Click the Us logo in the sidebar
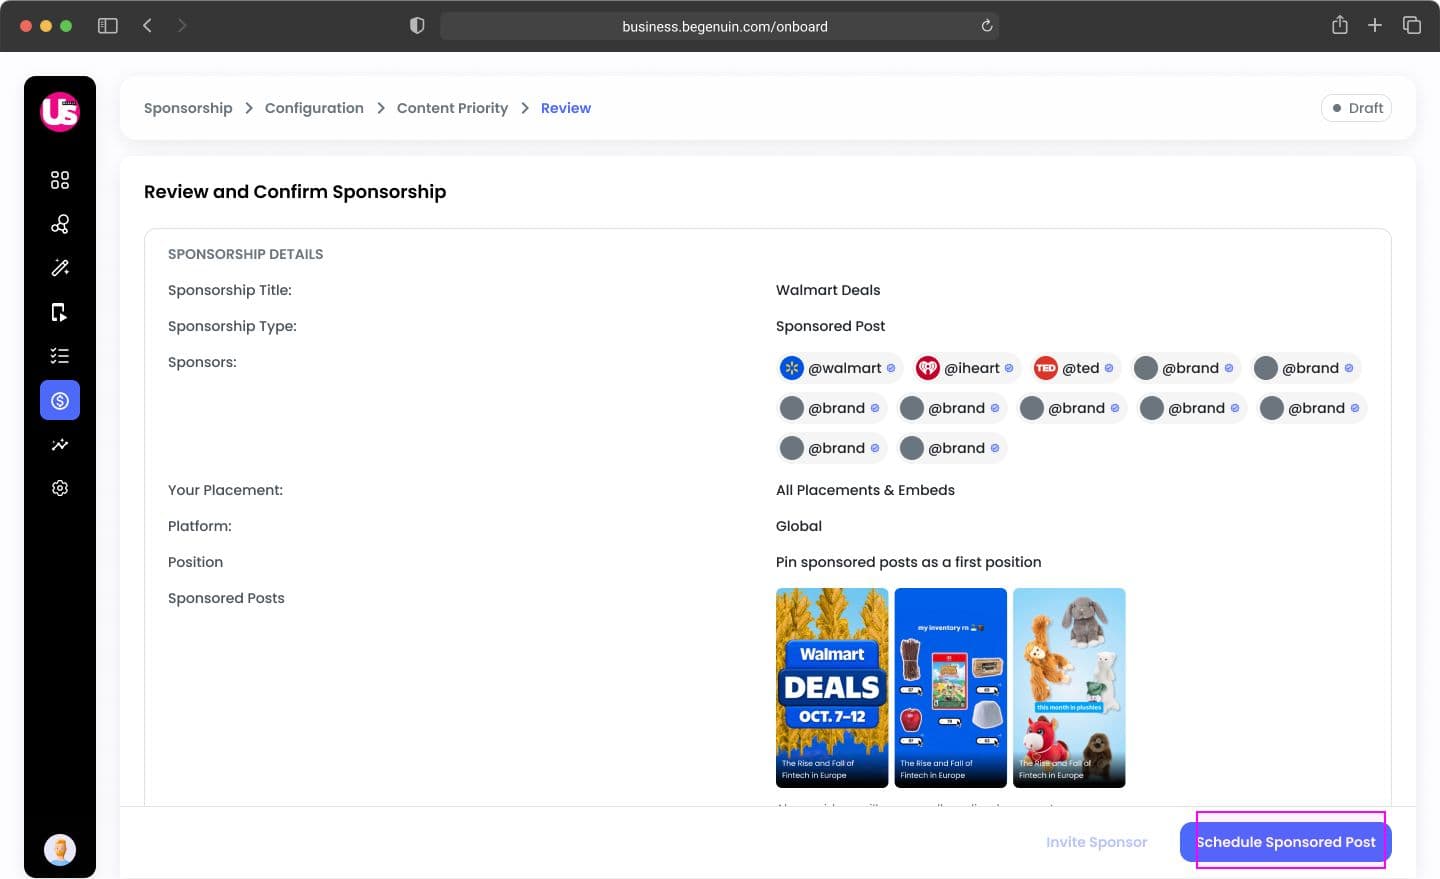 point(60,111)
